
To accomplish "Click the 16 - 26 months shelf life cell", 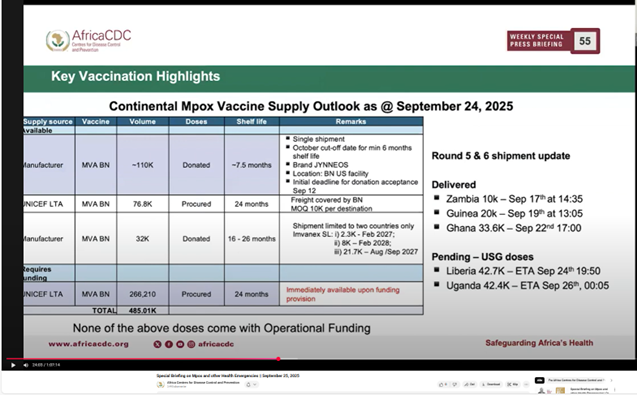I will pyautogui.click(x=251, y=239).
